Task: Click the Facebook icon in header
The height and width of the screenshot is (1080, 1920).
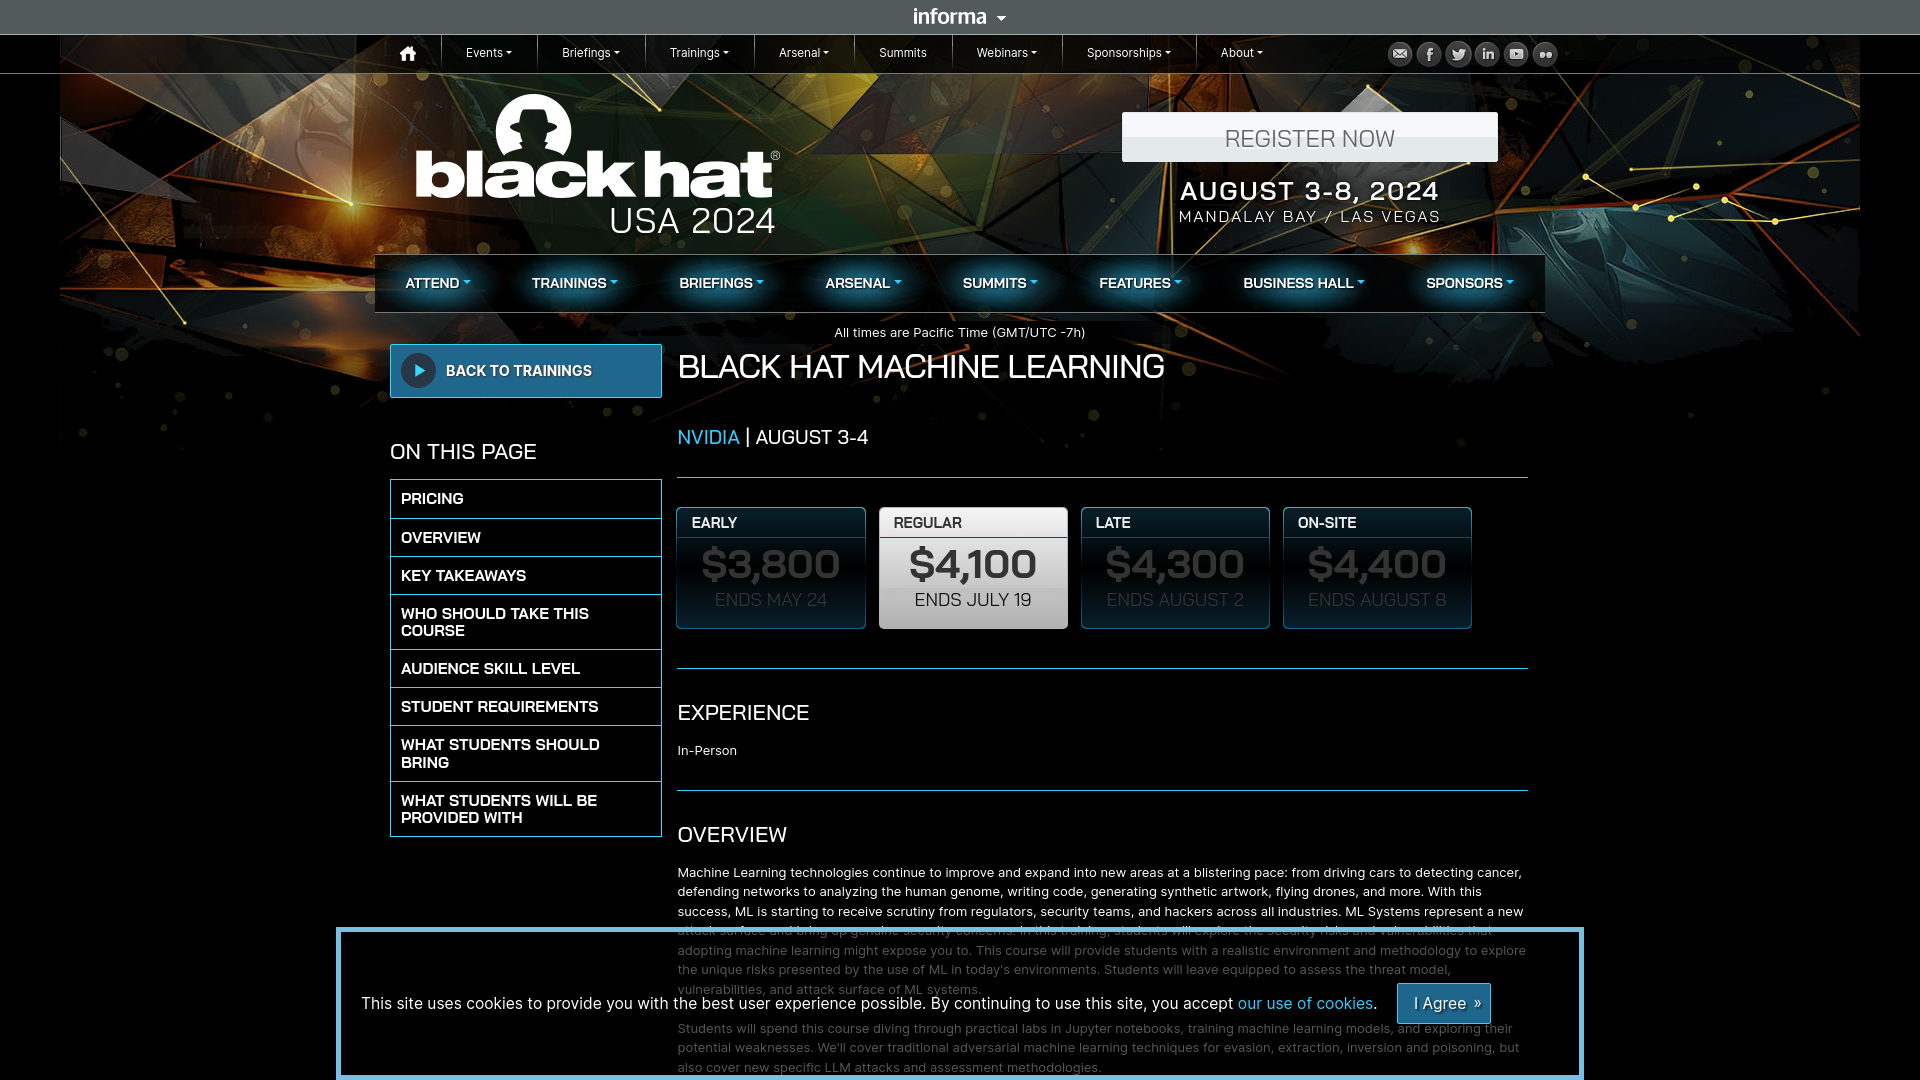Action: click(x=1429, y=53)
